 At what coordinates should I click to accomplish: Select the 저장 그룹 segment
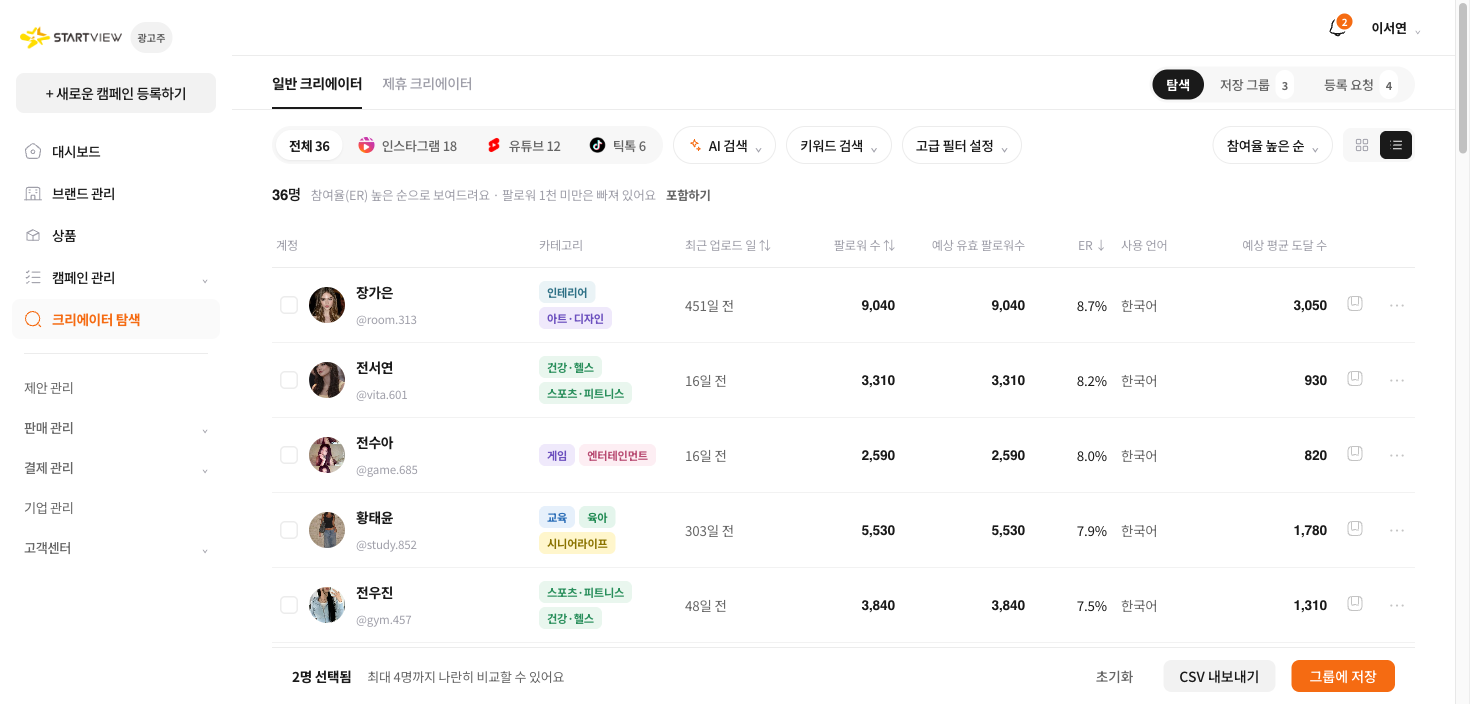point(1255,85)
